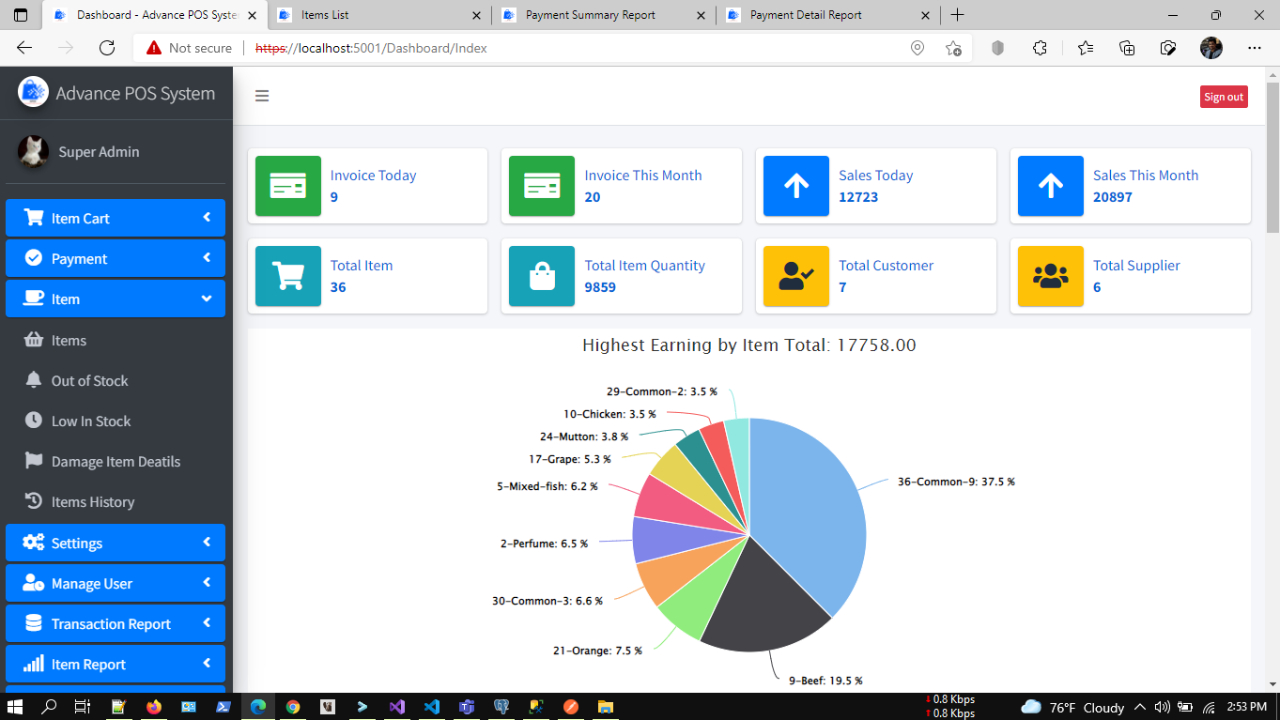Click the Total Item shopping cart icon
Viewport: 1280px width, 720px height.
[x=288, y=276]
